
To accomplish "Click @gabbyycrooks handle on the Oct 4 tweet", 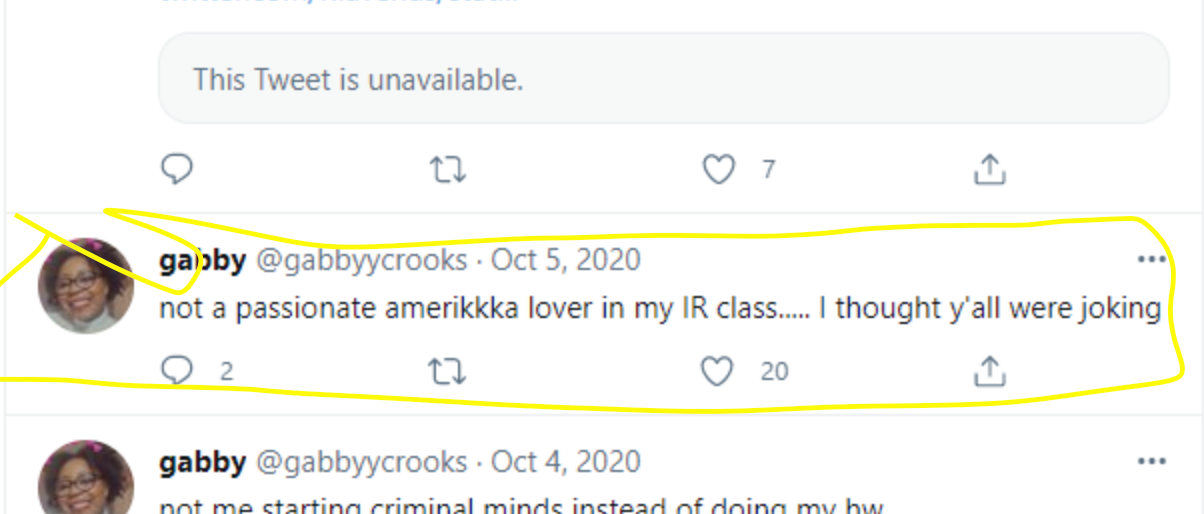I will [362, 462].
